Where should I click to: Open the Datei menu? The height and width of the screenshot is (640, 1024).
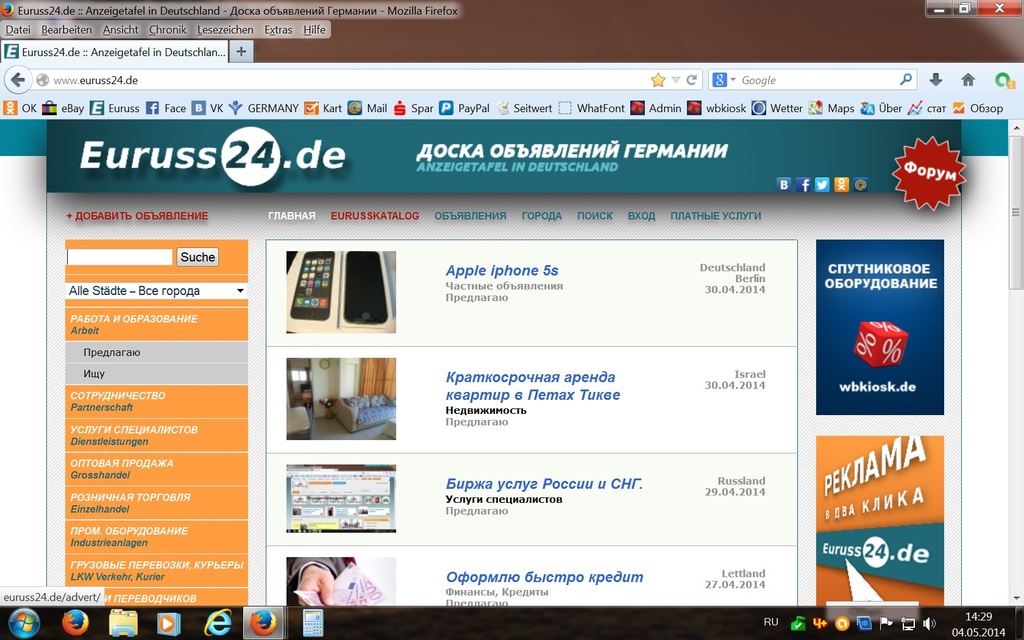point(18,29)
